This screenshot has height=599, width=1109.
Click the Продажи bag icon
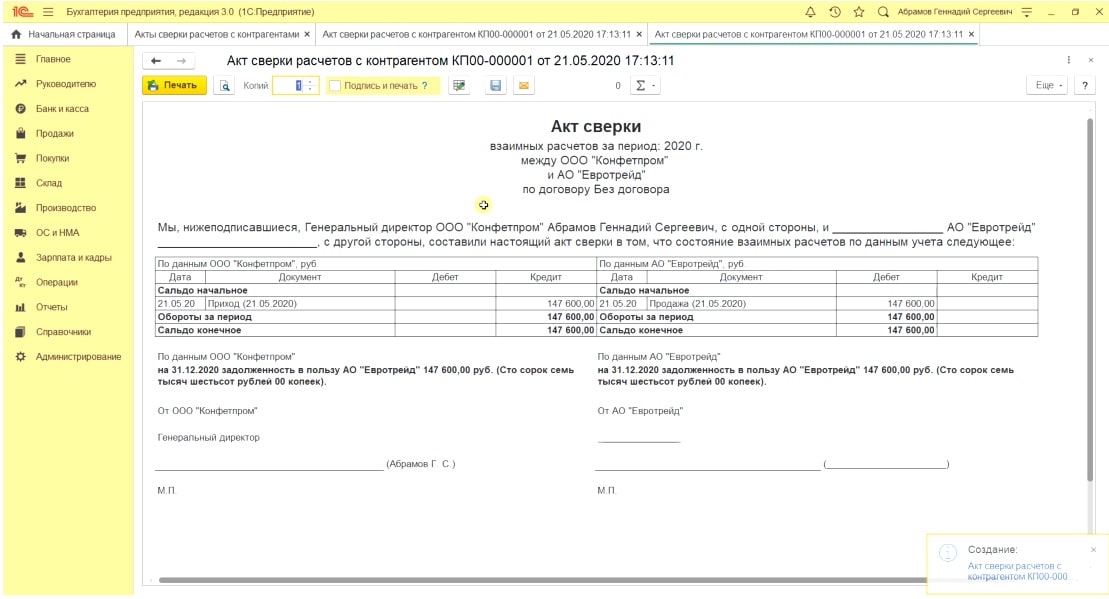point(21,134)
